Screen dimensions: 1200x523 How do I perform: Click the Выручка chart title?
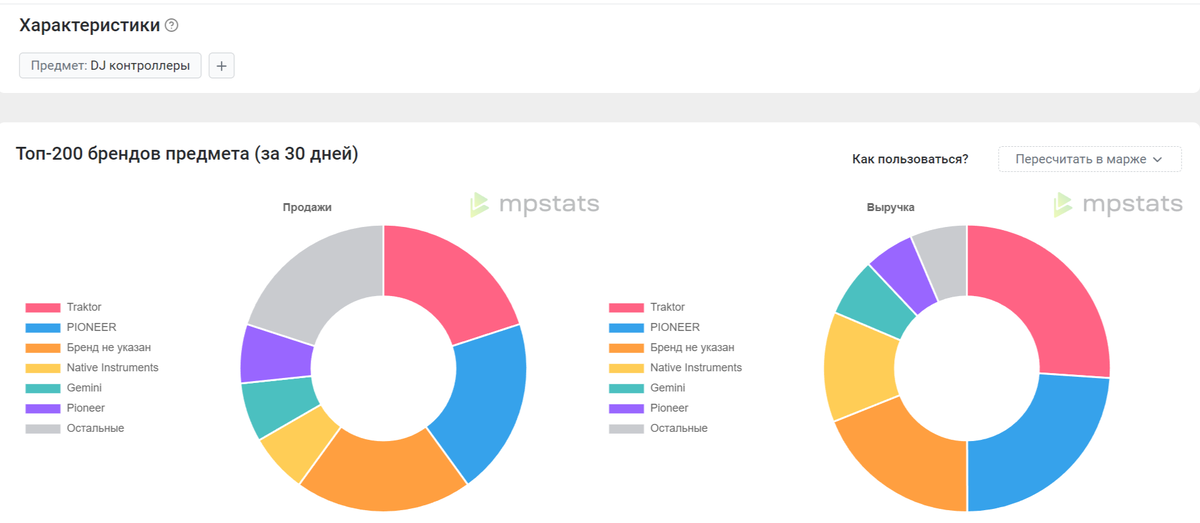pyautogui.click(x=890, y=207)
